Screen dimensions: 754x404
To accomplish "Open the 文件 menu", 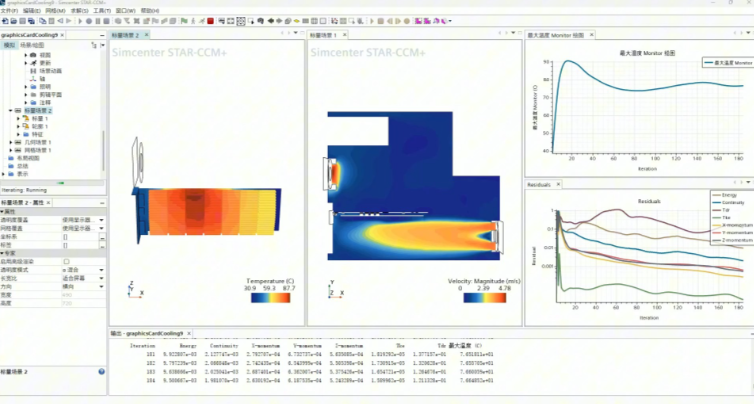I will click(x=8, y=10).
